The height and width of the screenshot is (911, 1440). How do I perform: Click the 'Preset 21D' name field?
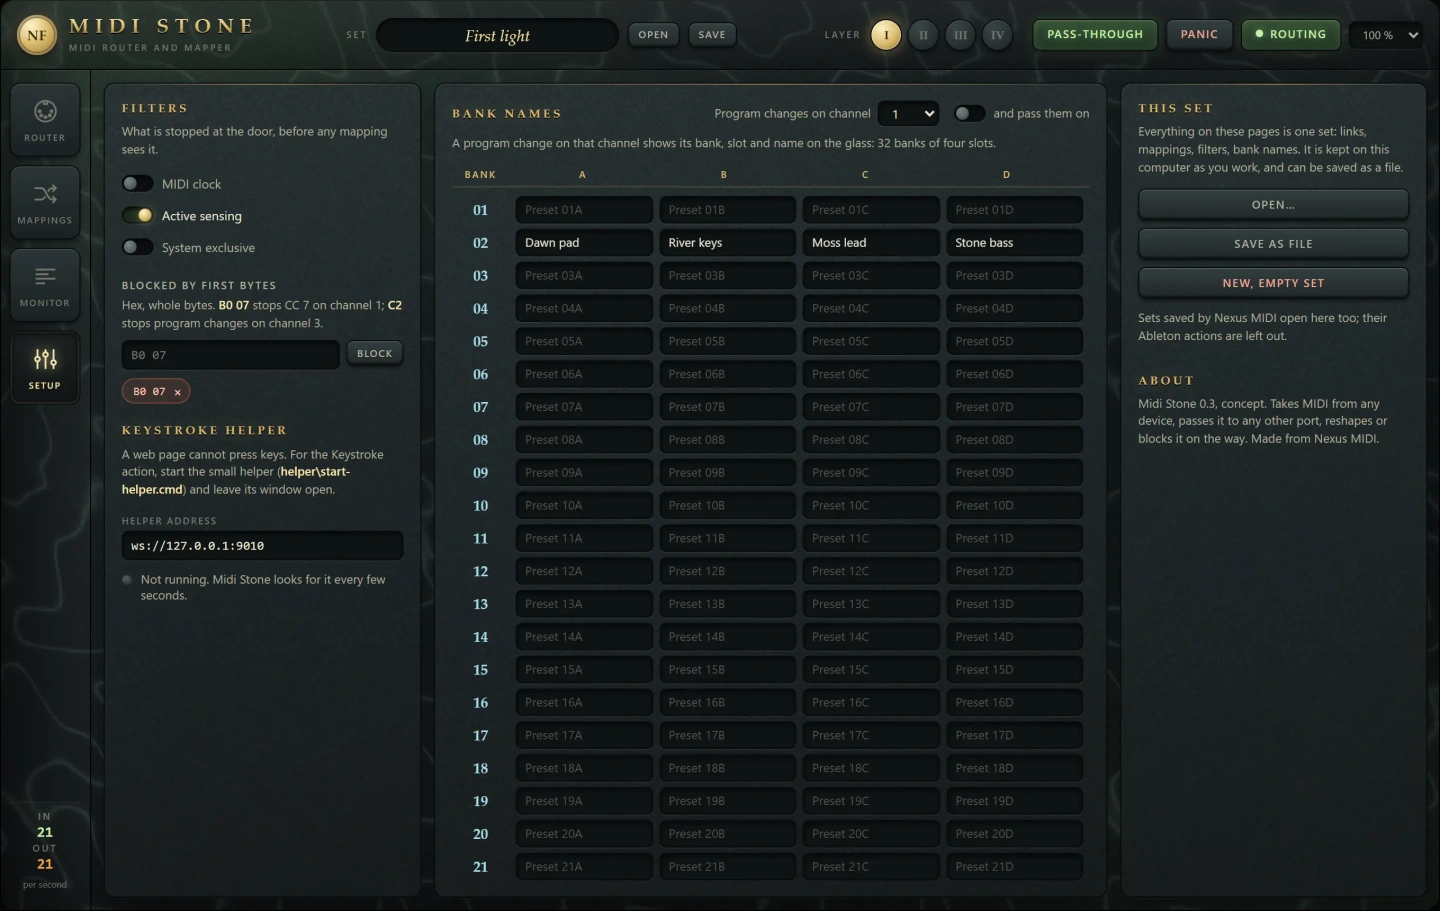[1015, 867]
